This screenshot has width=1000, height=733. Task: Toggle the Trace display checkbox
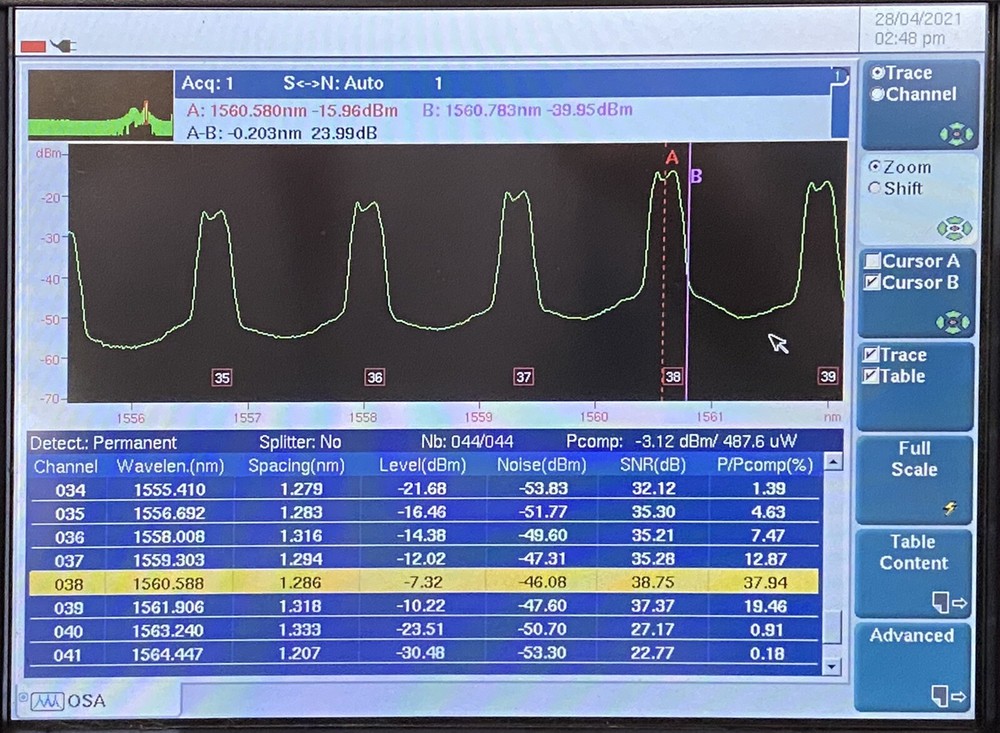pyautogui.click(x=871, y=355)
